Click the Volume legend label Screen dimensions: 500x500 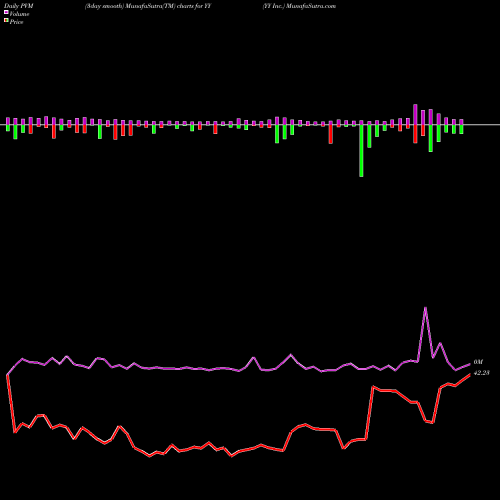pos(19,14)
